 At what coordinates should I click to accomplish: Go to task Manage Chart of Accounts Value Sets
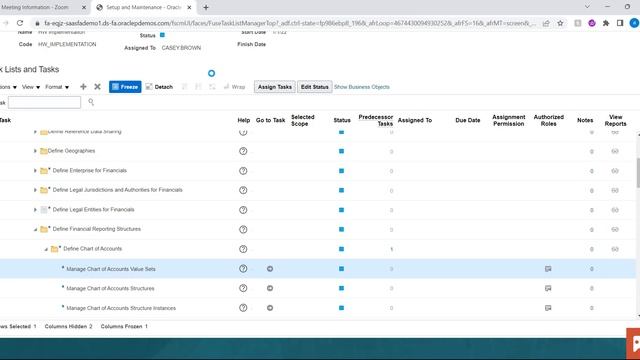(270, 269)
